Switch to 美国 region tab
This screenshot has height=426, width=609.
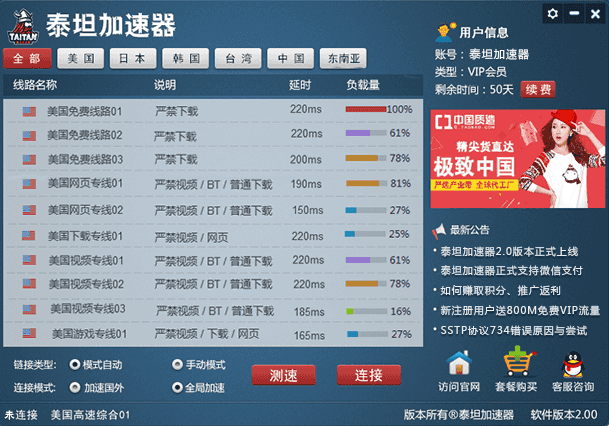(x=81, y=58)
